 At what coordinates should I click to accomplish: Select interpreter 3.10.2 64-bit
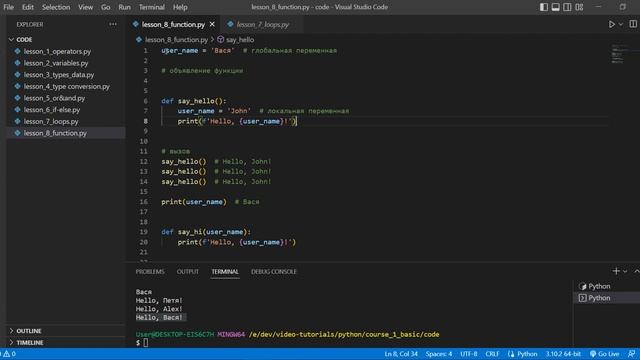pyautogui.click(x=563, y=354)
